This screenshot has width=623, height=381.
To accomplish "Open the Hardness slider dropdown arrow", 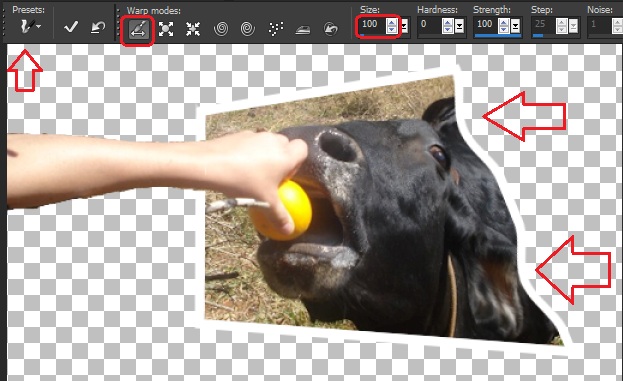I will 460,27.
